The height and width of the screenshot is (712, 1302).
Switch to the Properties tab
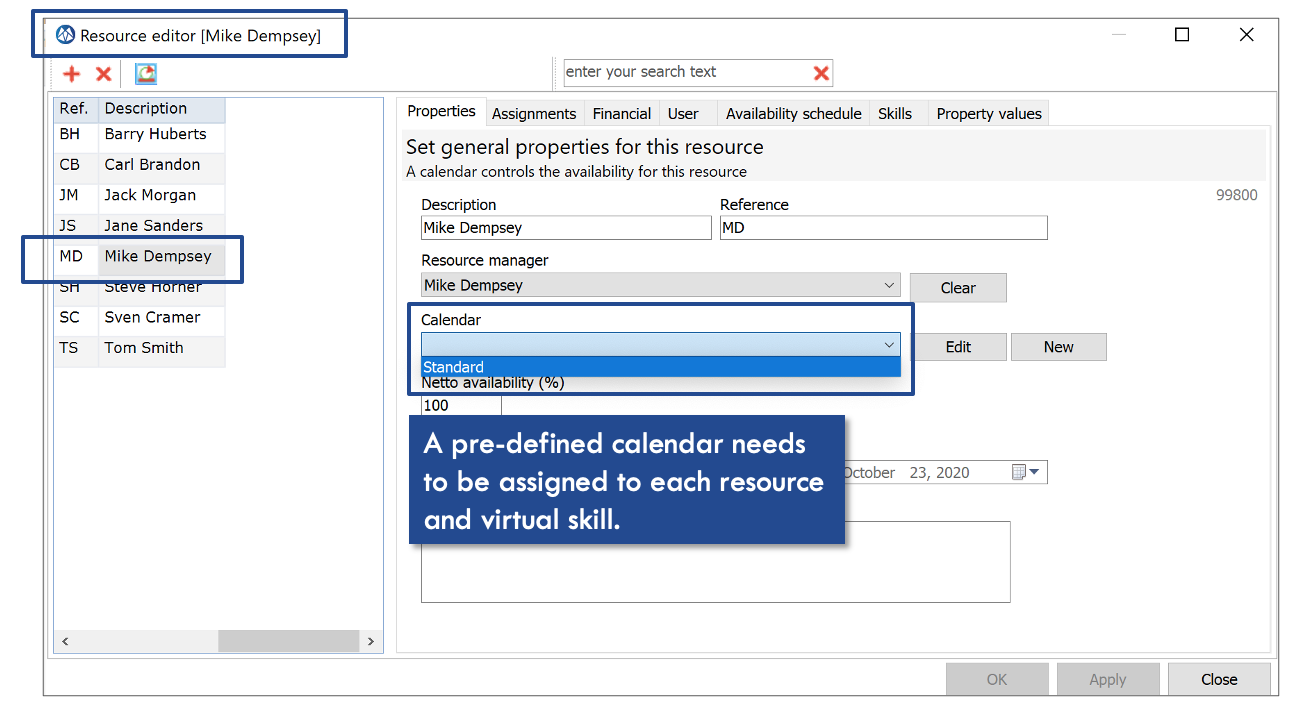[x=441, y=112]
